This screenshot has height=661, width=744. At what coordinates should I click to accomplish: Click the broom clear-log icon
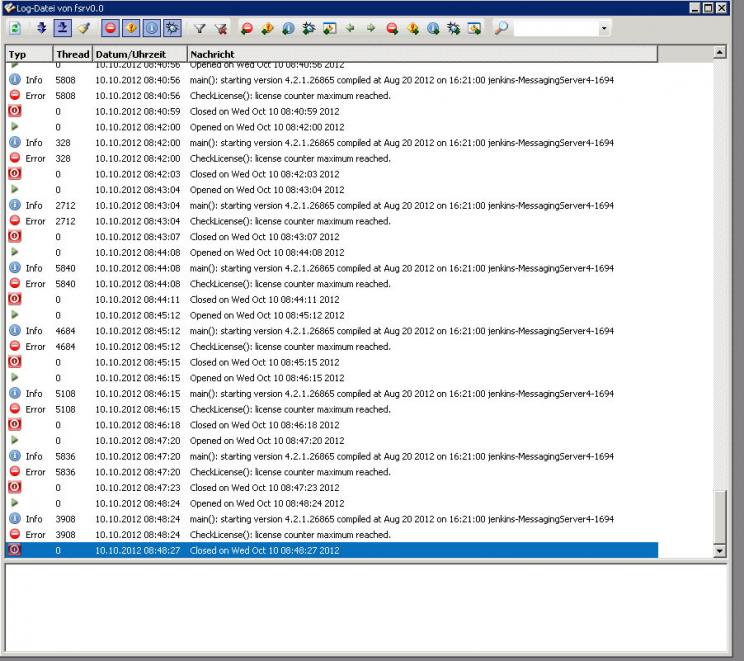(84, 29)
